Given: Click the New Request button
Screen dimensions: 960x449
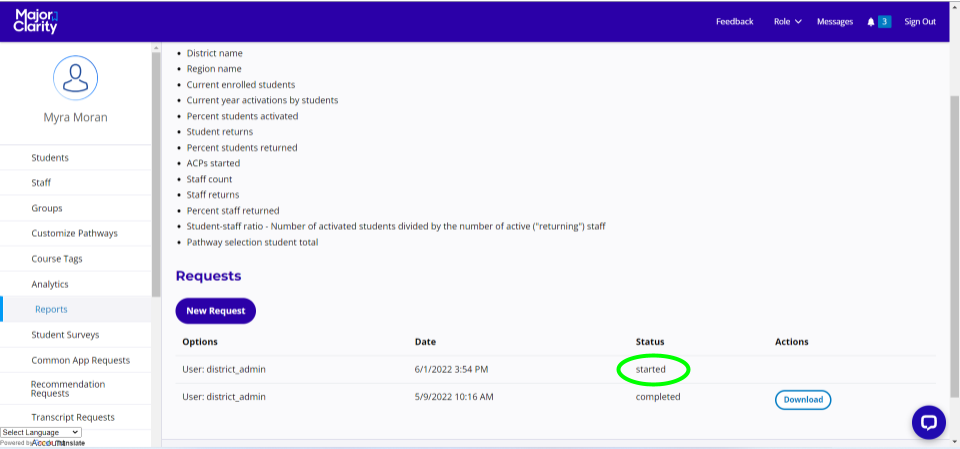Looking at the screenshot, I should [x=215, y=311].
